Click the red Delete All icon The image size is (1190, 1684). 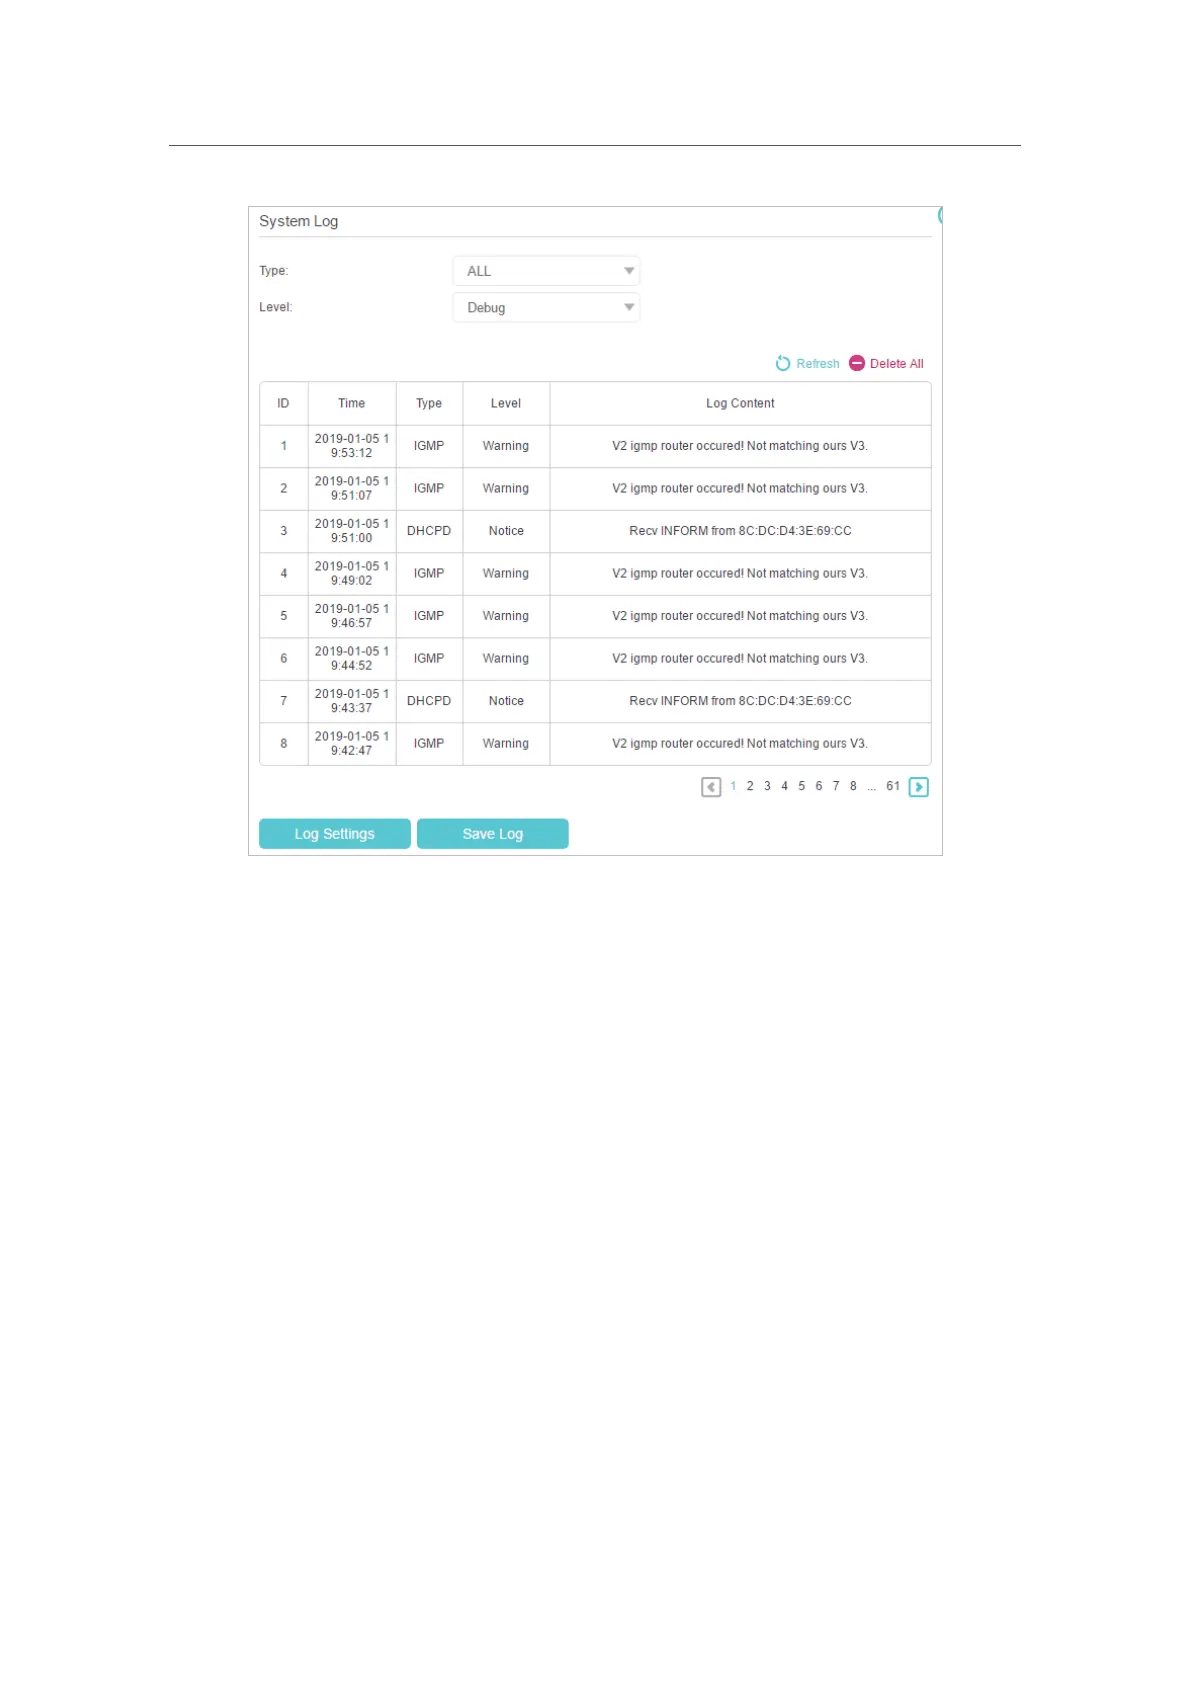tap(857, 364)
